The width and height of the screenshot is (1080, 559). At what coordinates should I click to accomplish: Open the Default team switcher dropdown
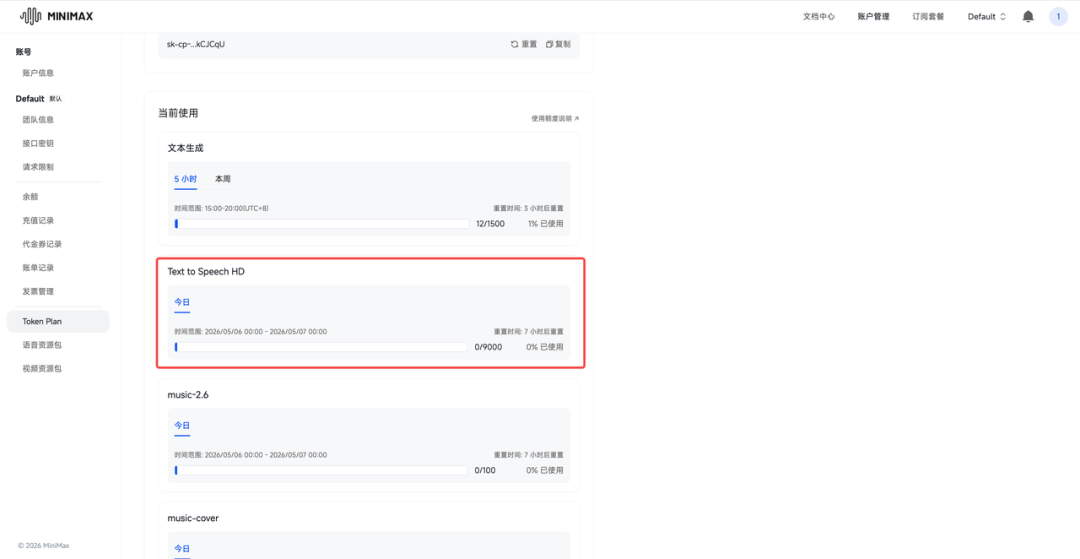(x=986, y=17)
